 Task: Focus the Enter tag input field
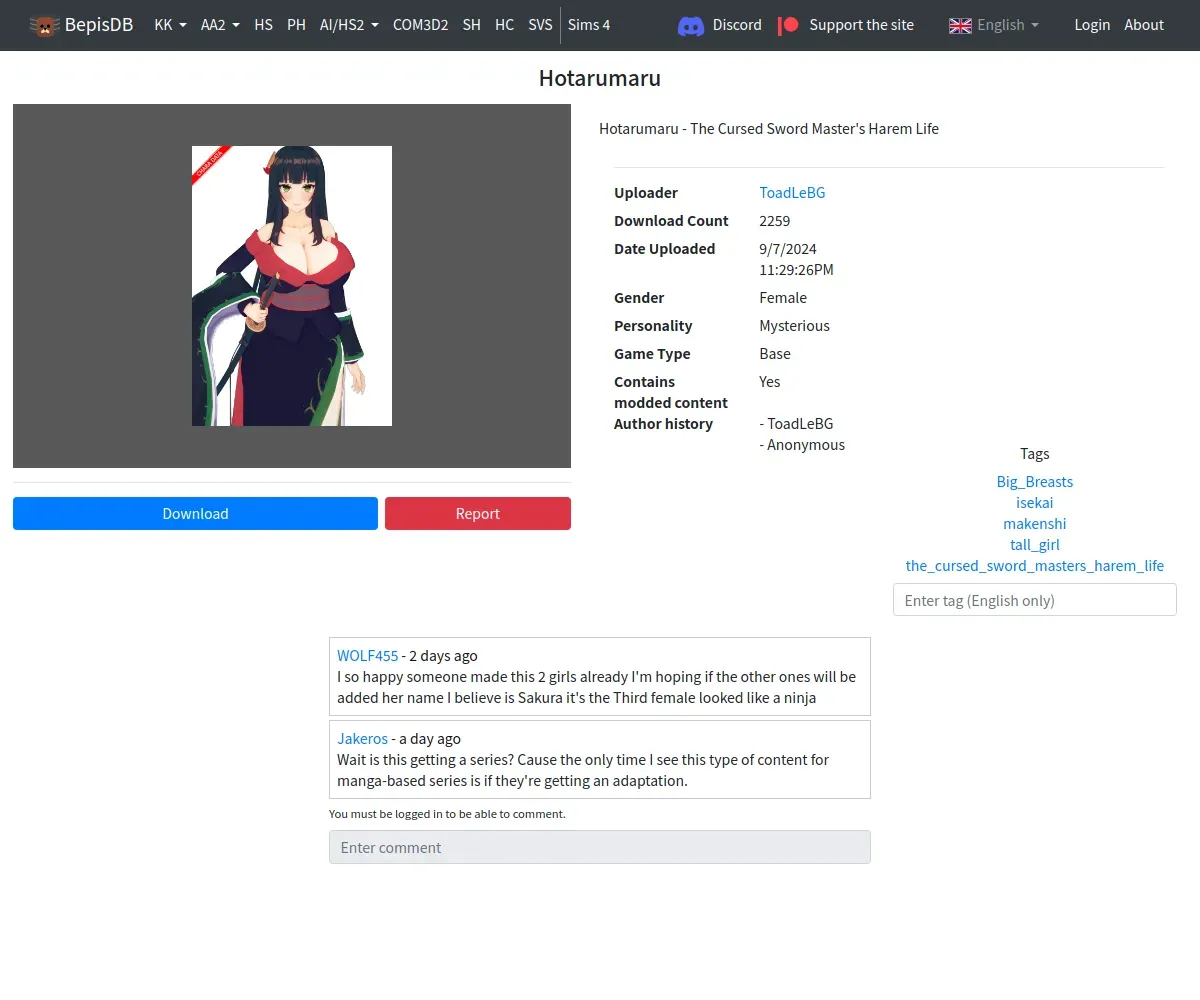click(1035, 600)
